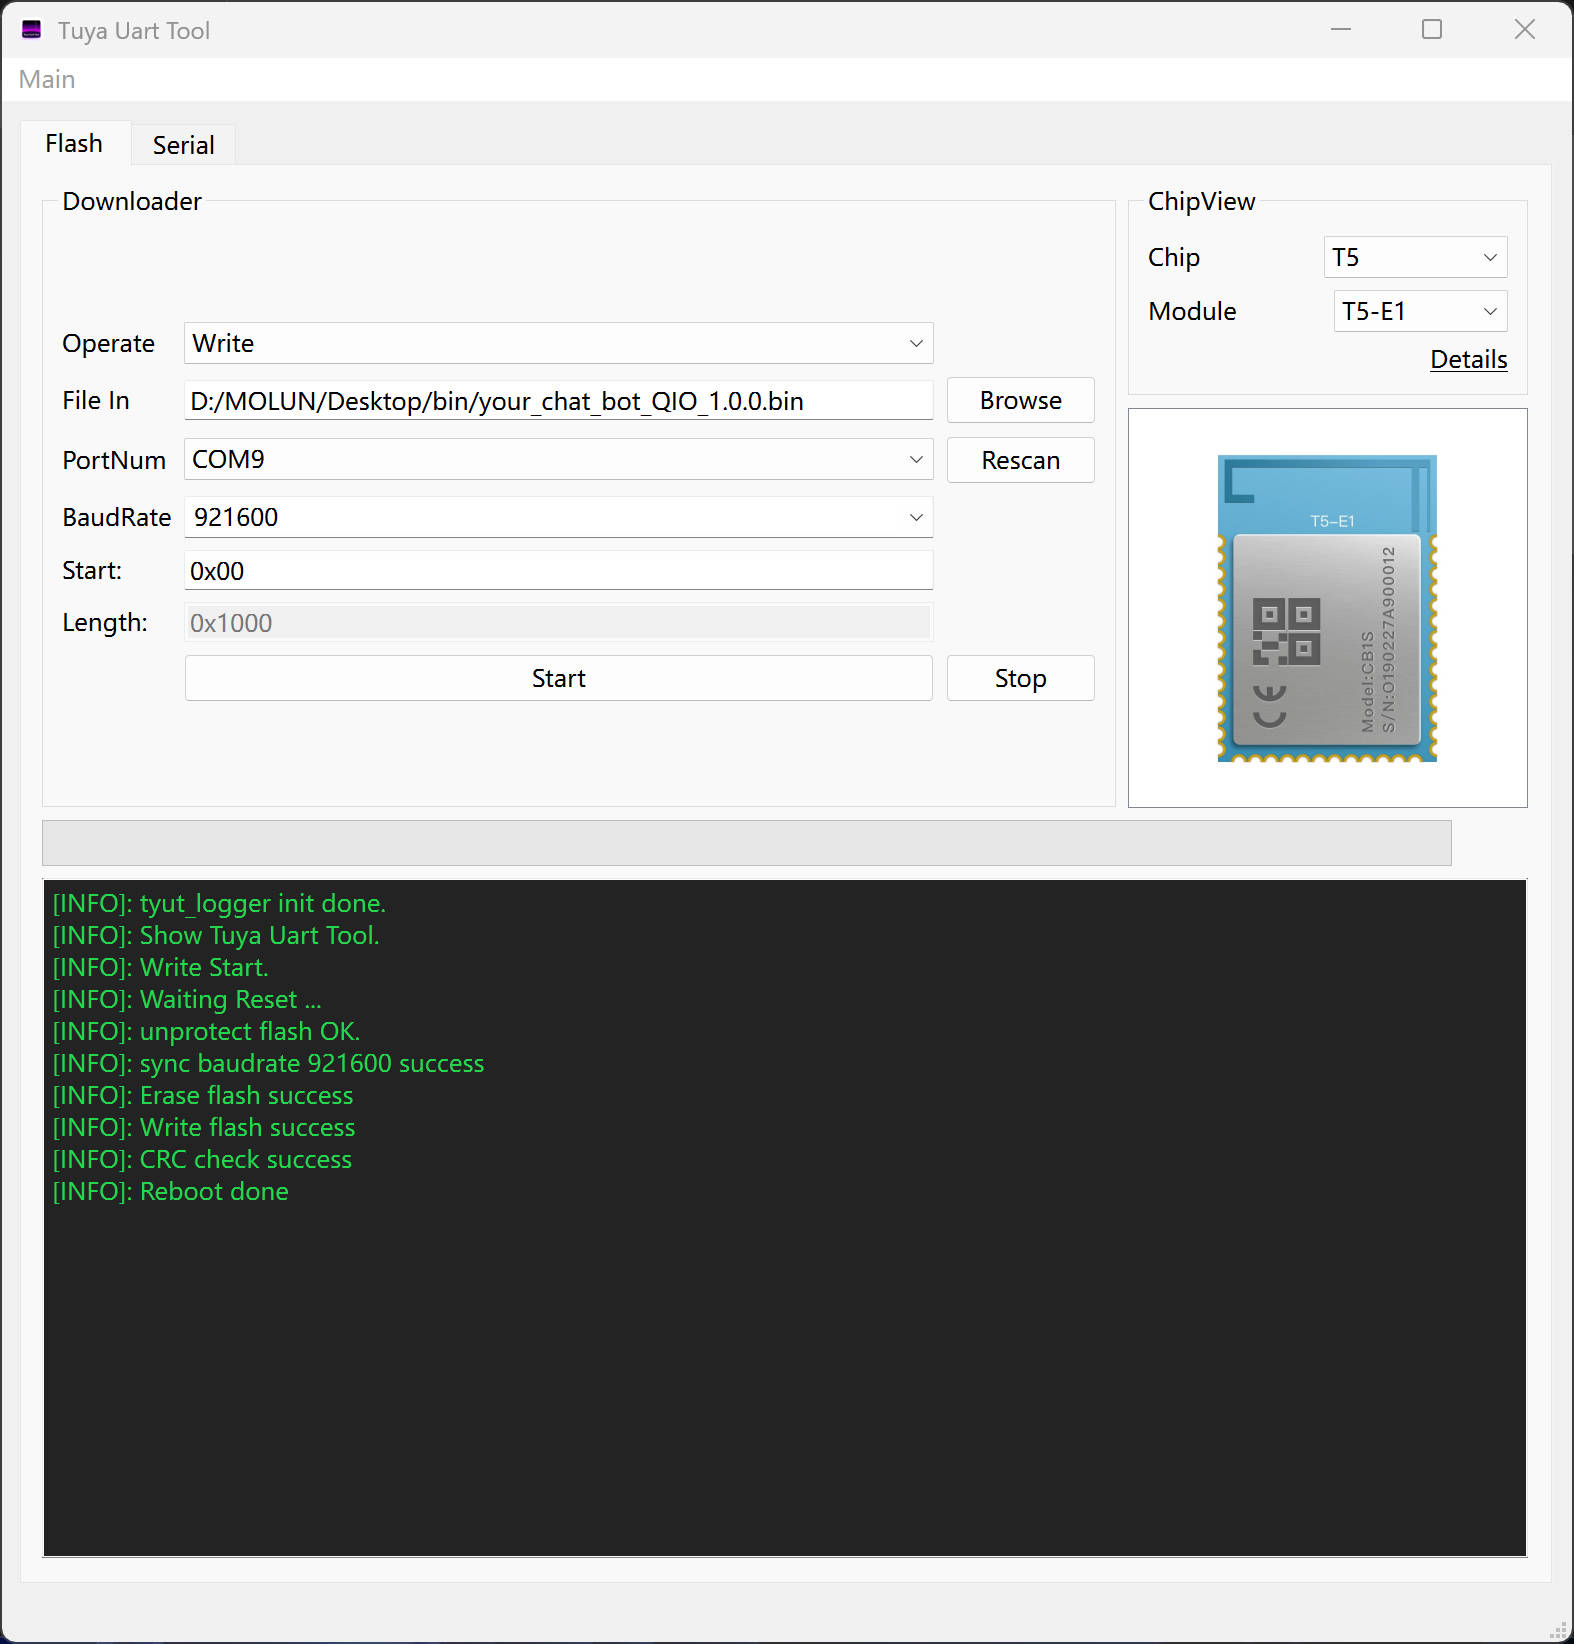Viewport: 1574px width, 1644px height.
Task: Click the window resize grip icon
Action: coord(1559,1630)
